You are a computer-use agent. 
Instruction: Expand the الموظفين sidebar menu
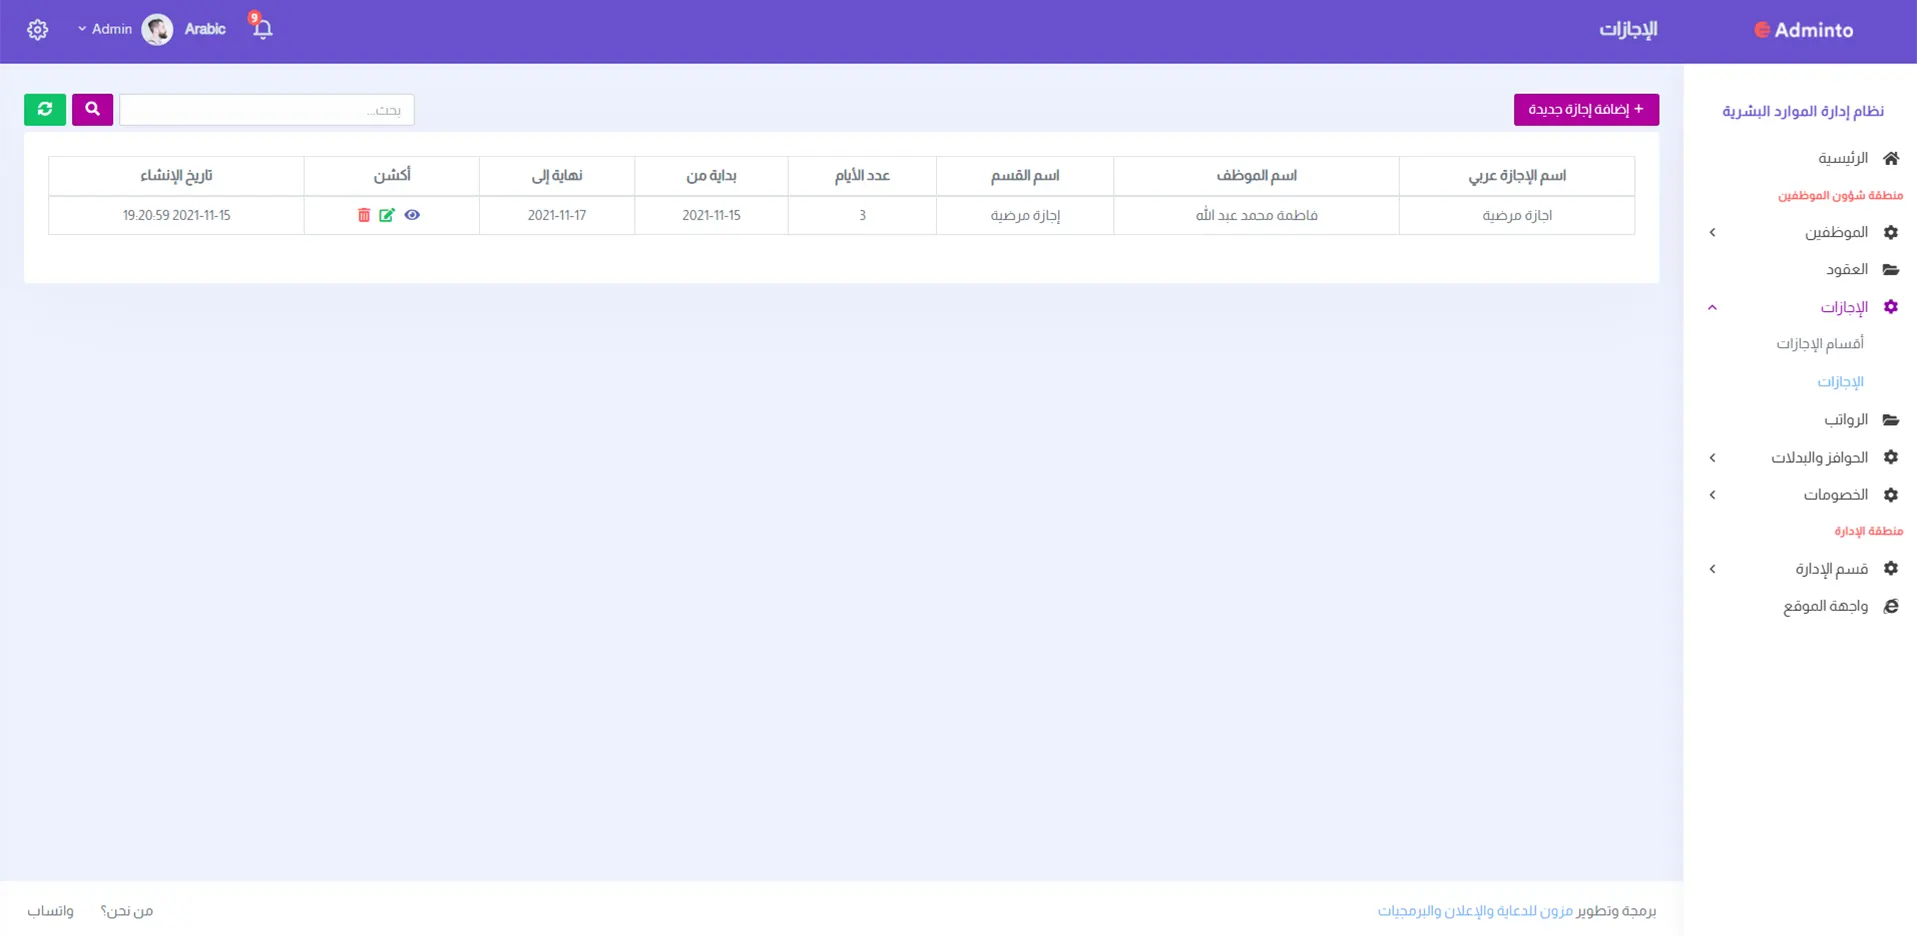coord(1836,232)
